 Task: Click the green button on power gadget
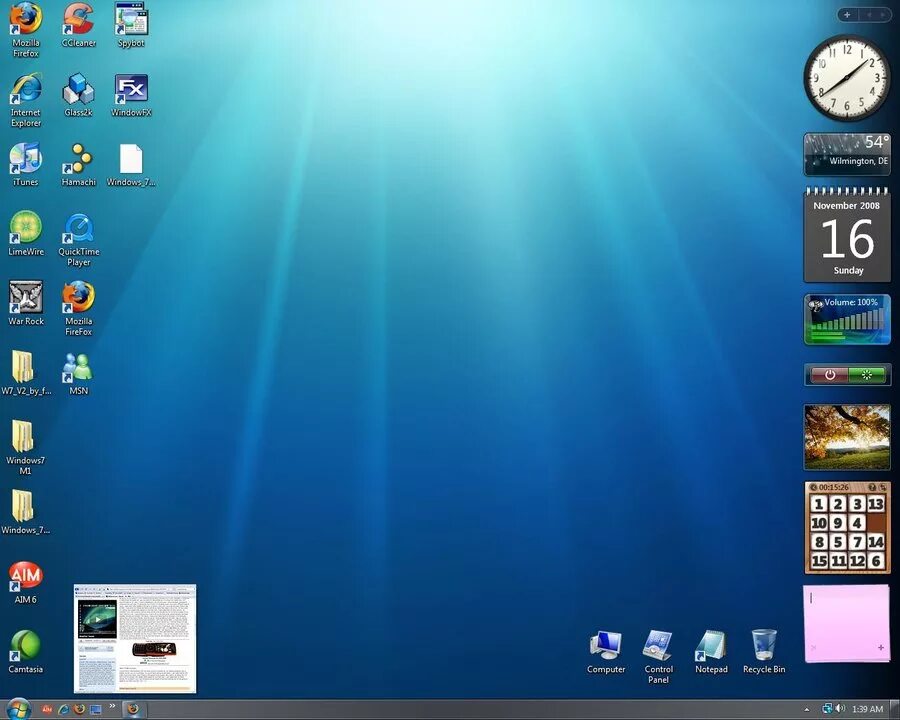point(866,375)
